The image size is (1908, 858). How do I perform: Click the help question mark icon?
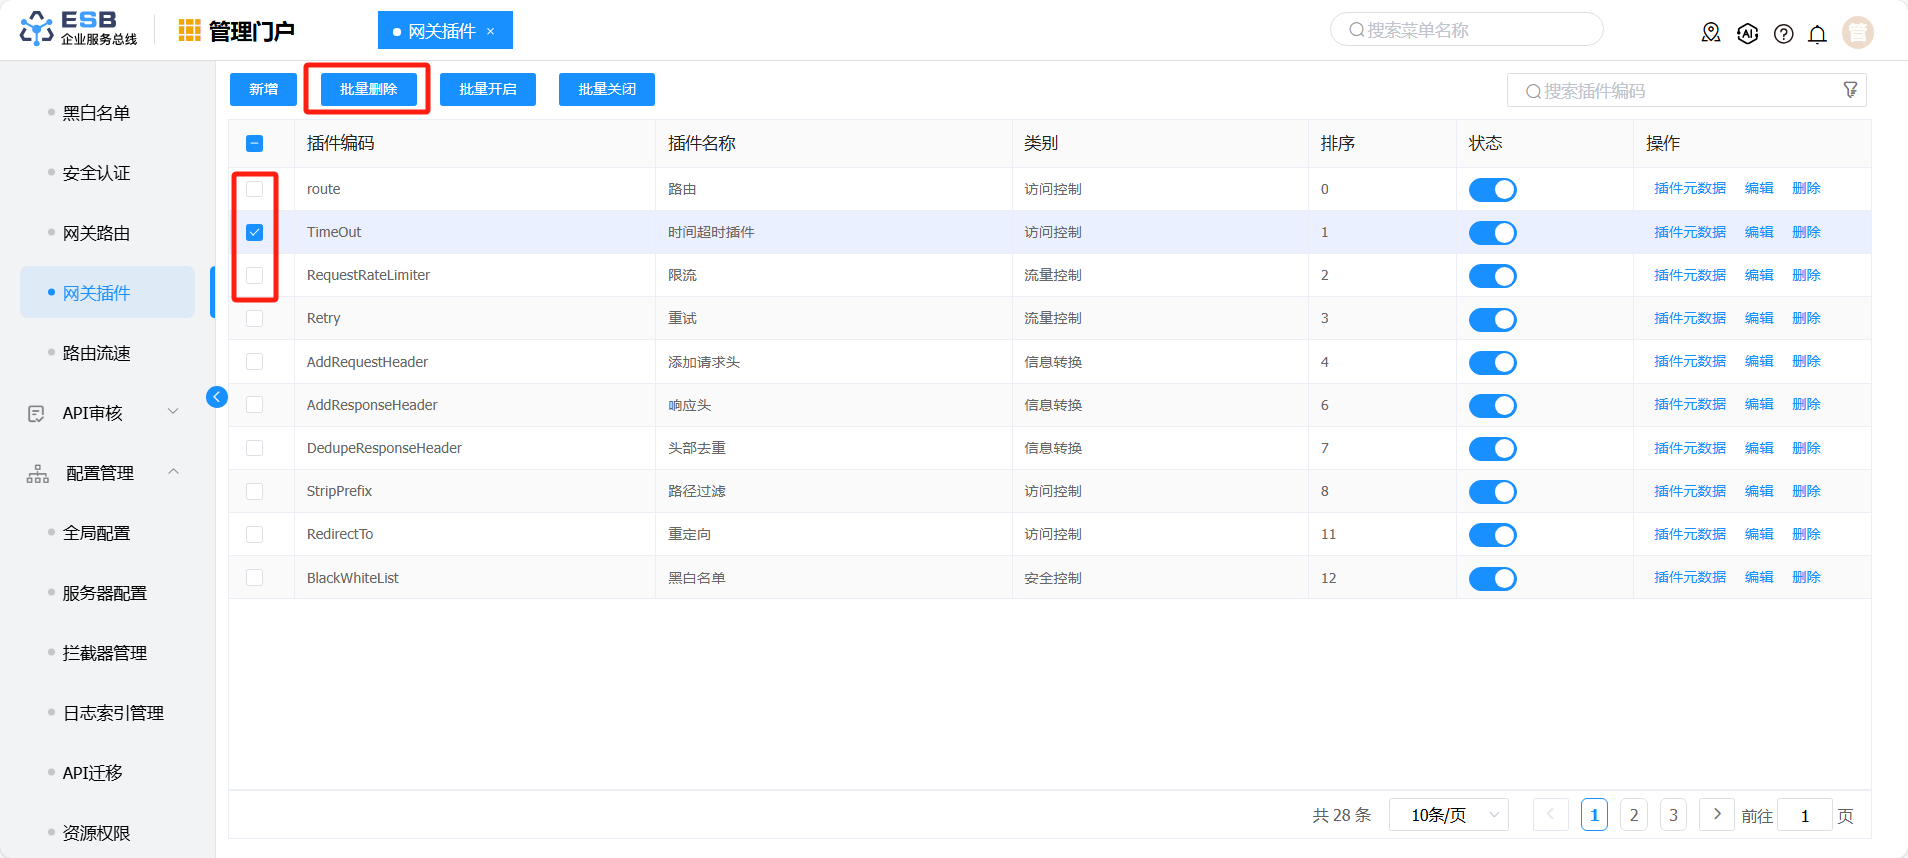[x=1783, y=34]
